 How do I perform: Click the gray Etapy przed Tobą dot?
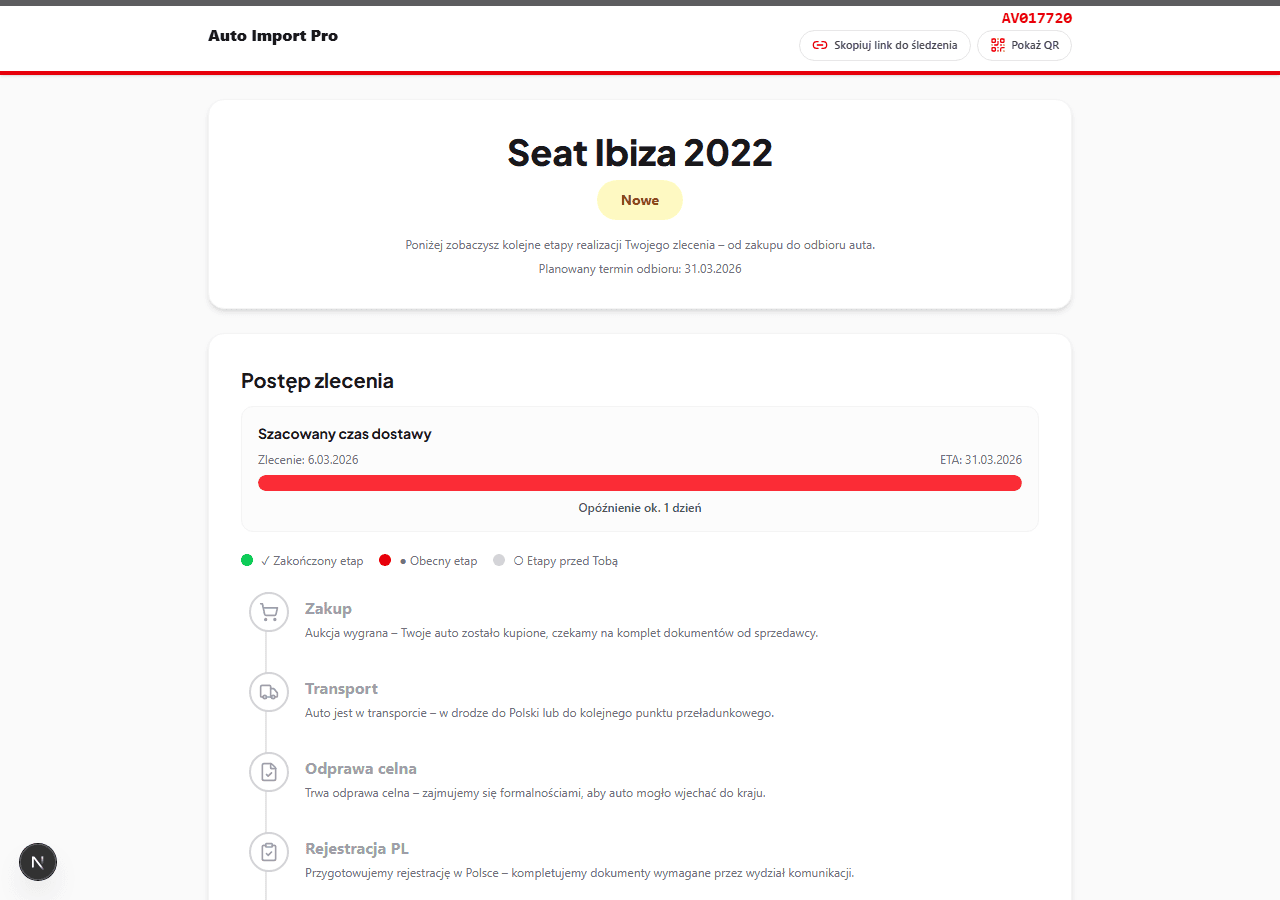click(x=499, y=560)
